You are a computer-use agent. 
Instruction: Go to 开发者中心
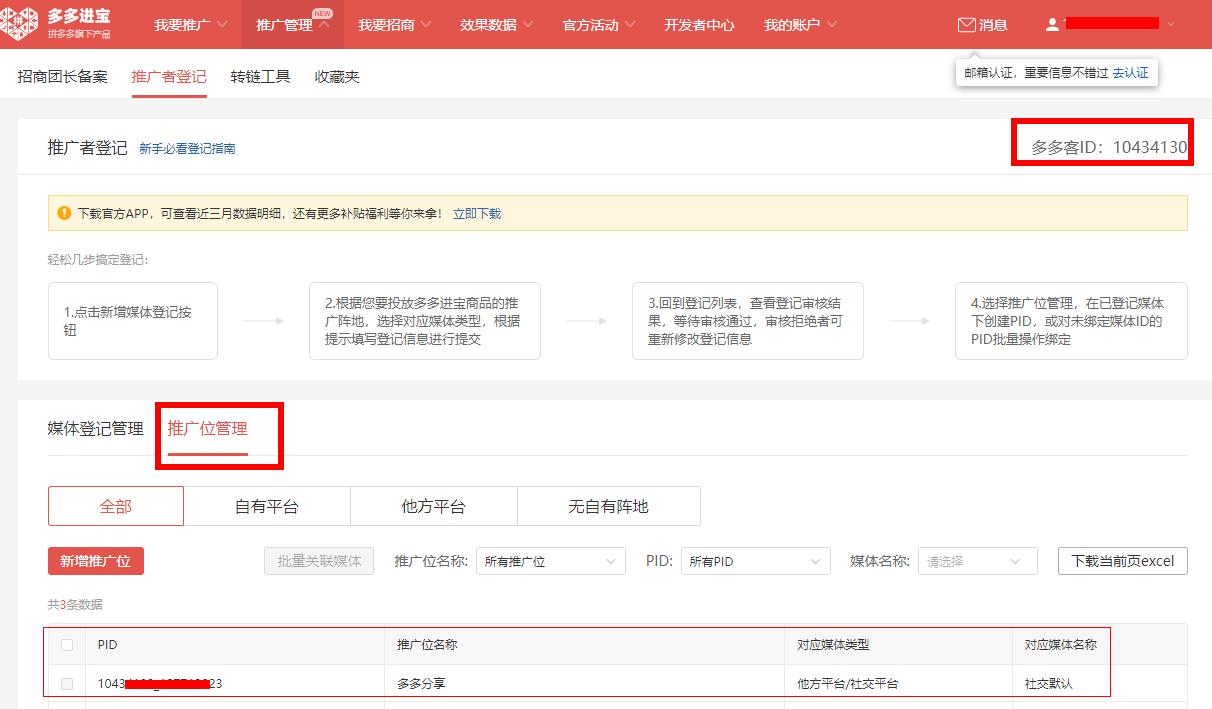(x=699, y=25)
